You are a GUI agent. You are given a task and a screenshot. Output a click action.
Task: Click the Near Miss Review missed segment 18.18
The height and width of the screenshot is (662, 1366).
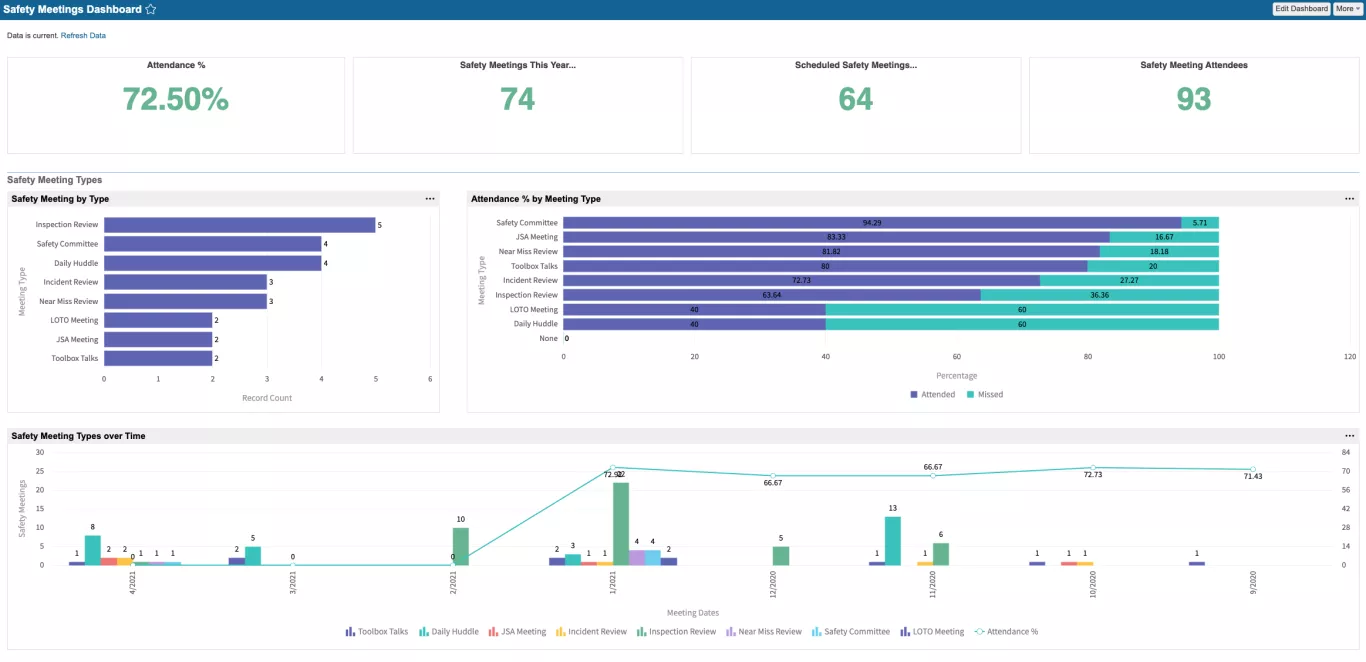tap(1159, 252)
